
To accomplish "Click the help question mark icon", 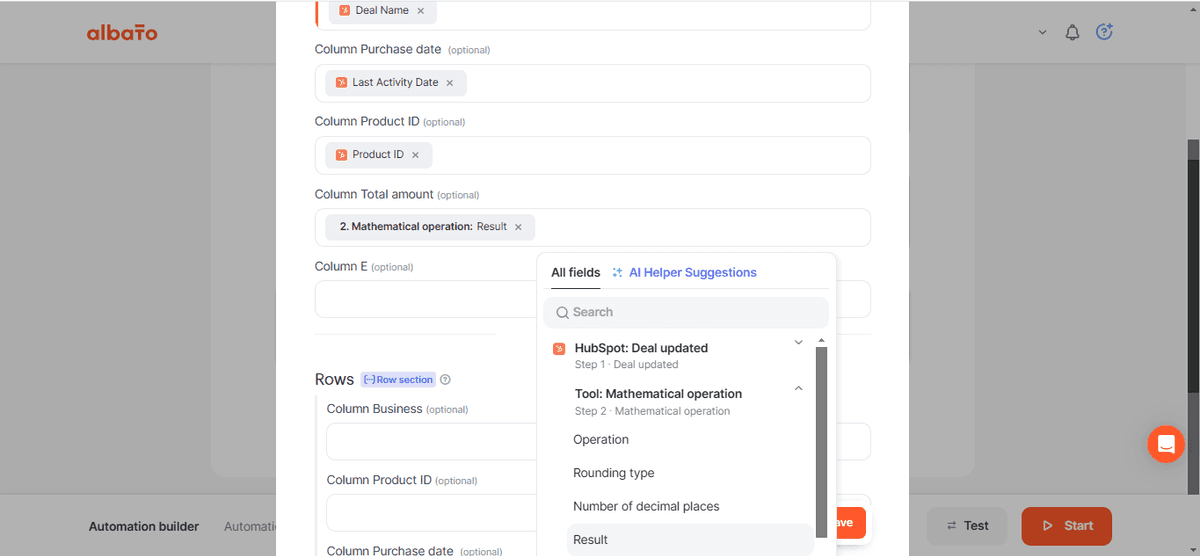I will (x=1104, y=32).
